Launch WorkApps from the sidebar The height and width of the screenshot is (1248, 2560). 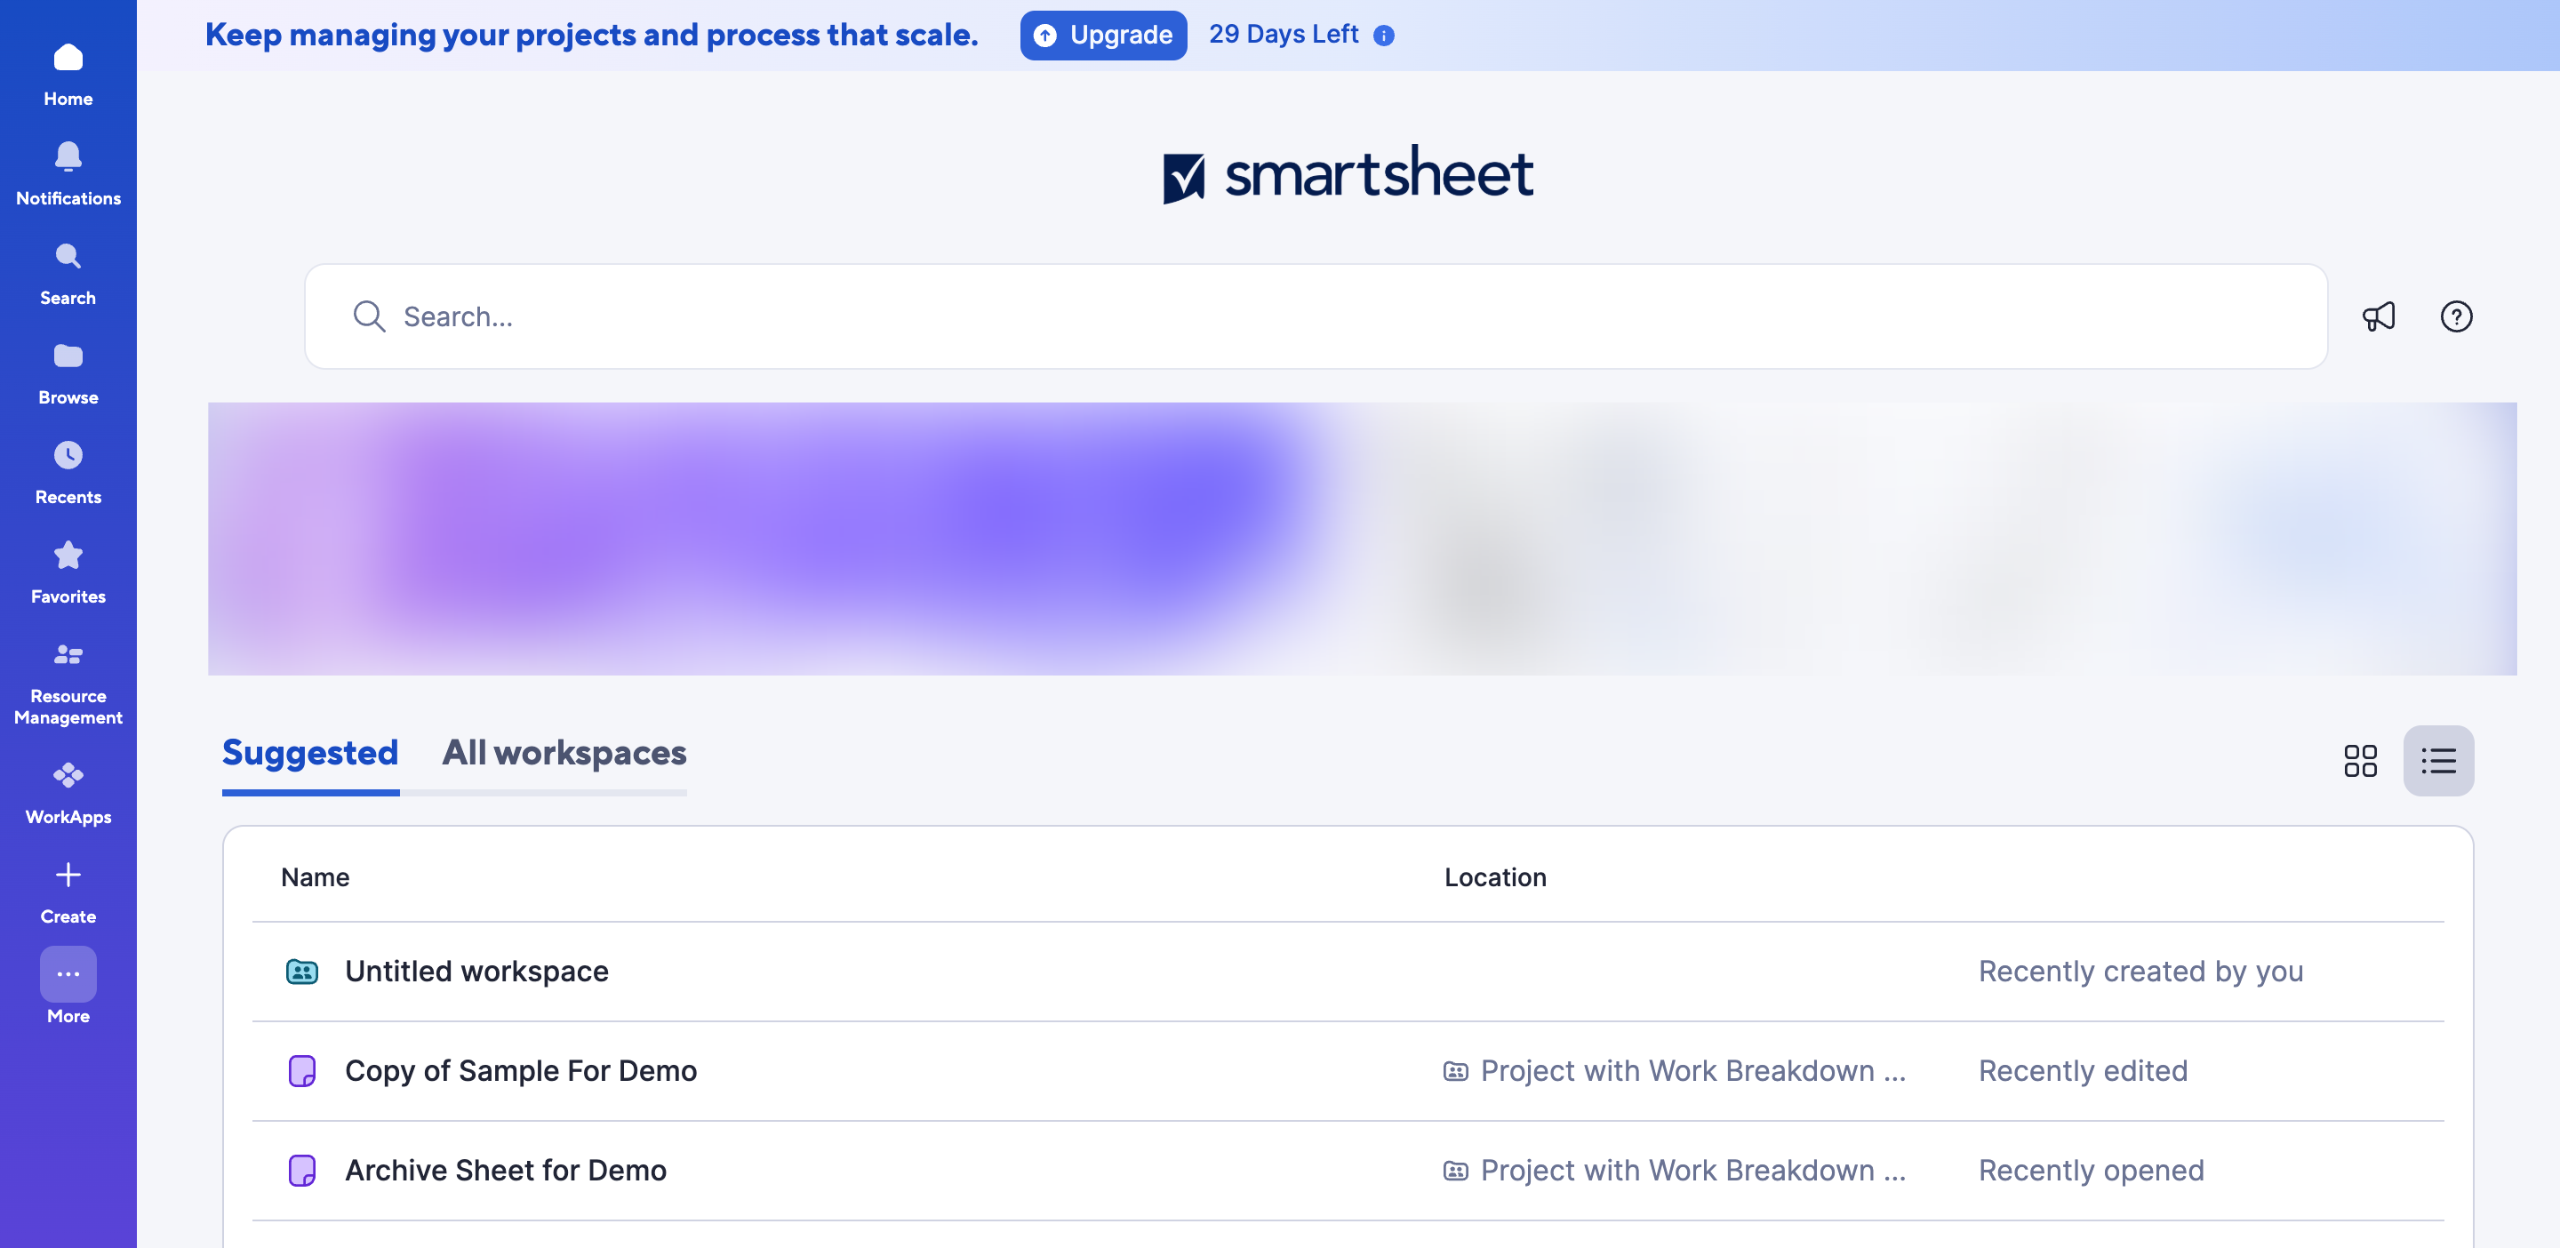(x=68, y=792)
